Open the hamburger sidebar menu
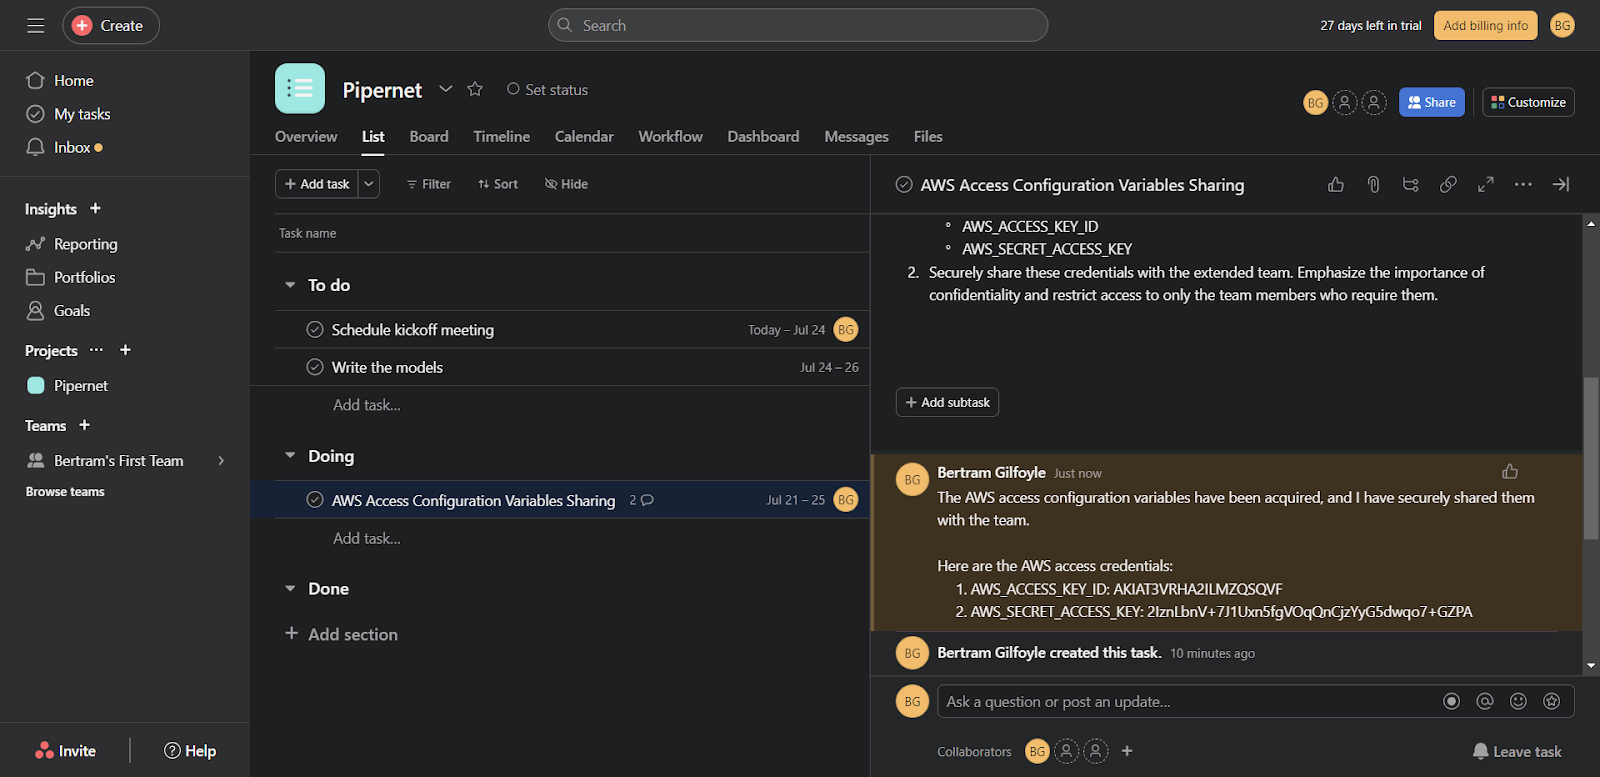 pos(36,25)
